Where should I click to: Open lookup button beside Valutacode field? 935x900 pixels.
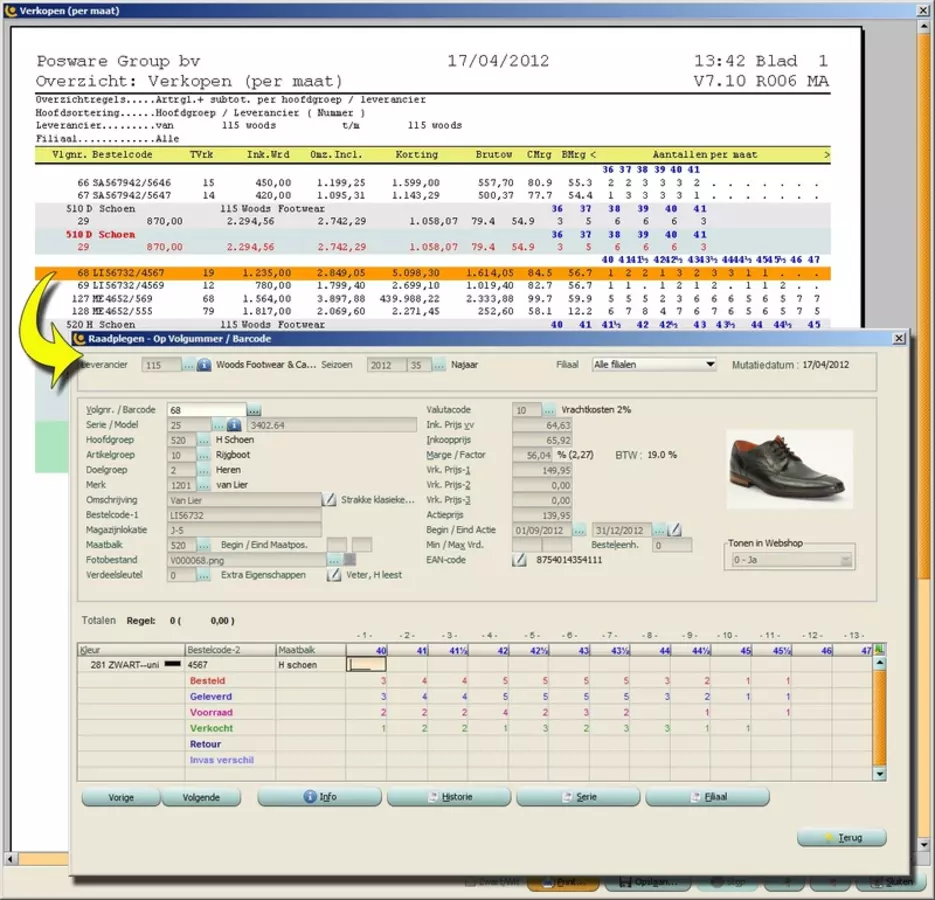(549, 410)
